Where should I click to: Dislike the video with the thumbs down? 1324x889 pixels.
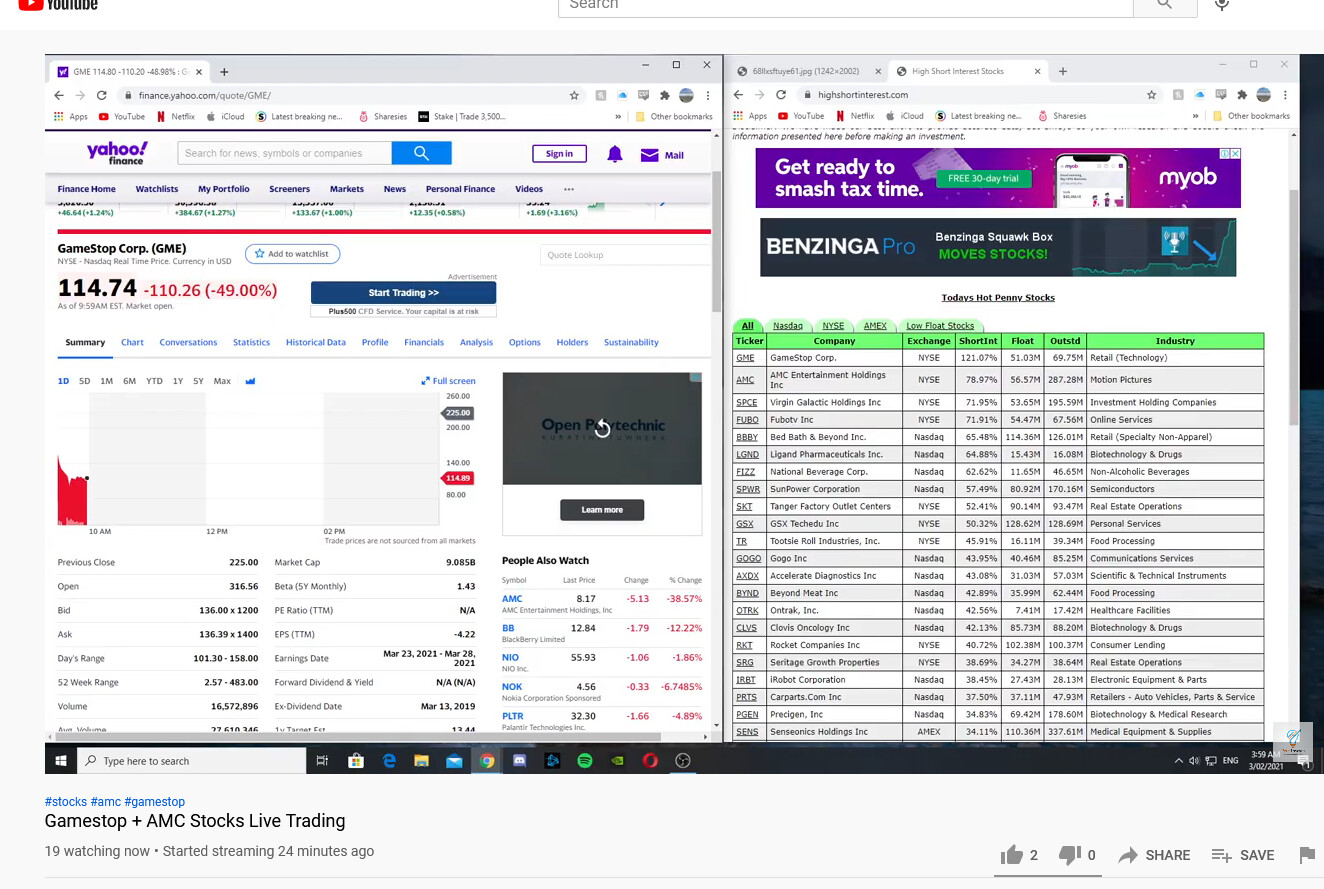point(1070,855)
